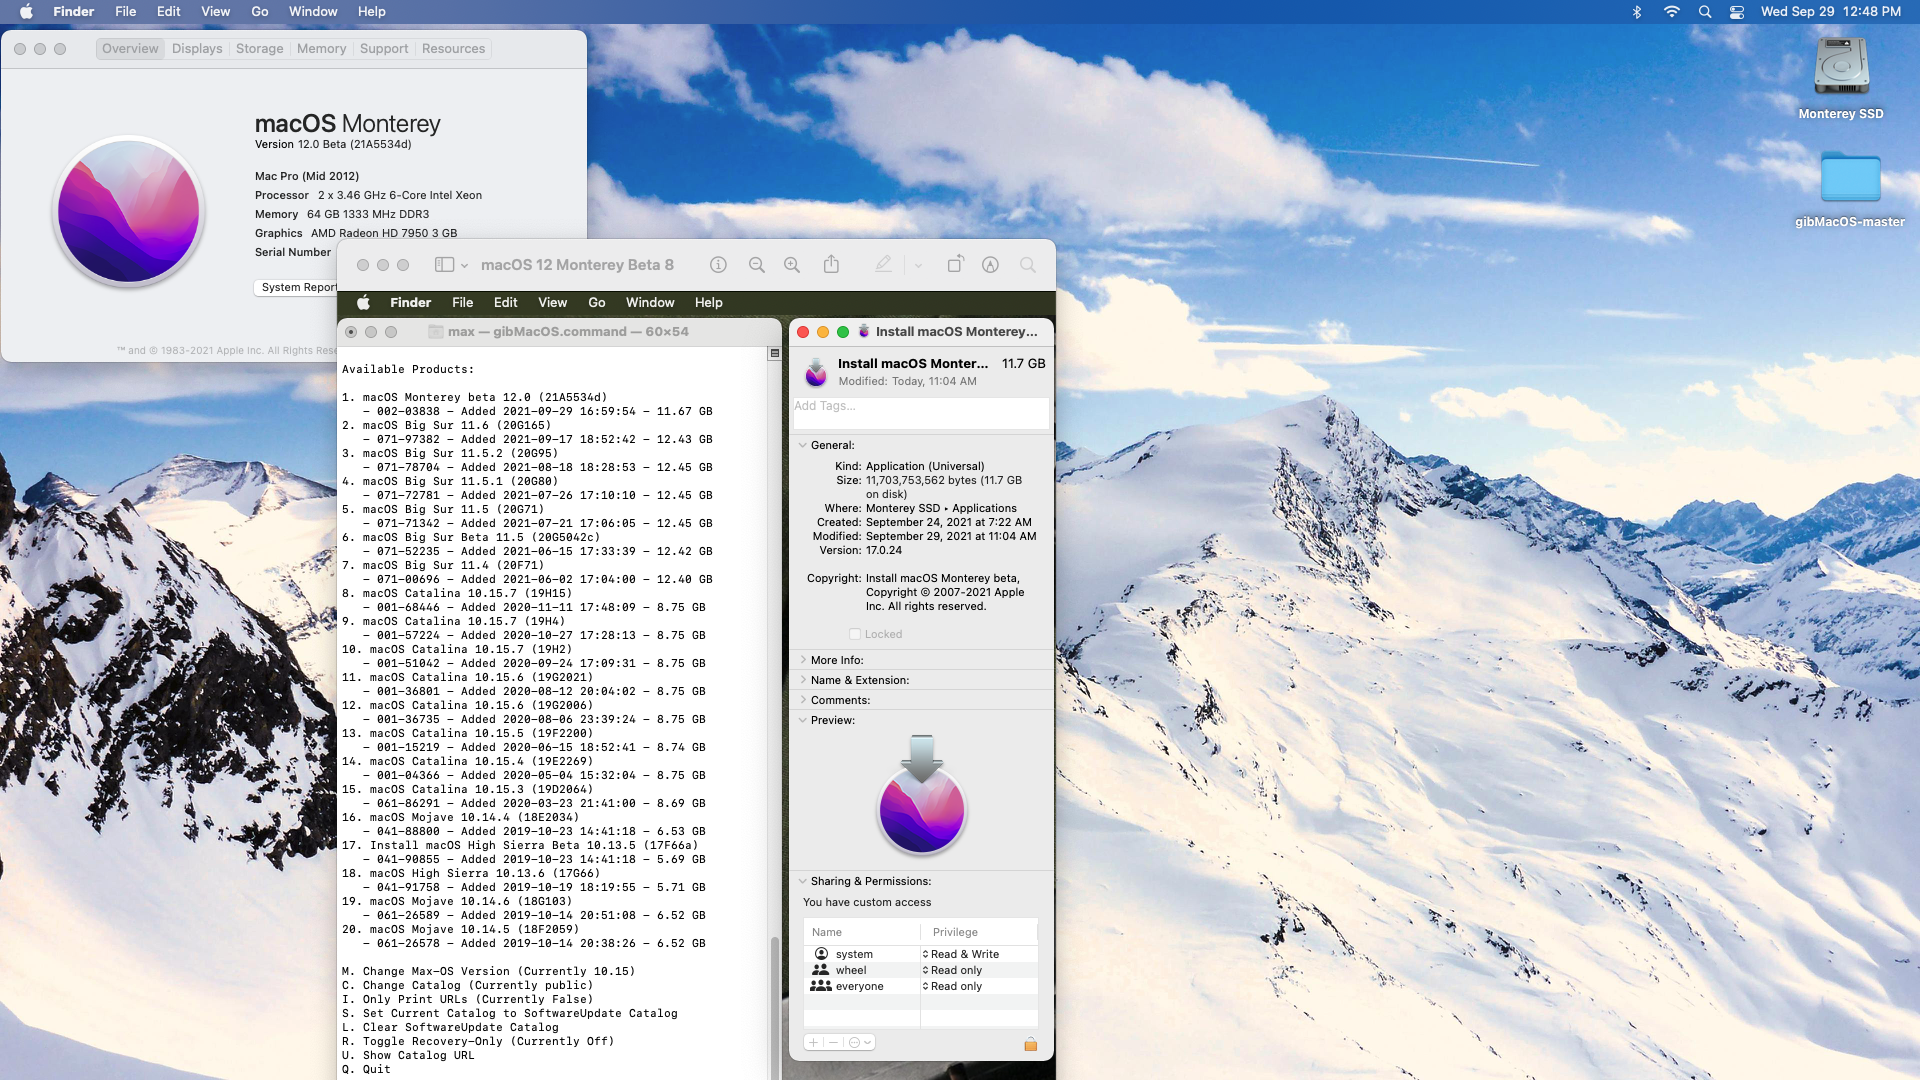Click the Wi-Fi icon in menu bar
Image resolution: width=1920 pixels, height=1080 pixels.
pyautogui.click(x=1671, y=12)
